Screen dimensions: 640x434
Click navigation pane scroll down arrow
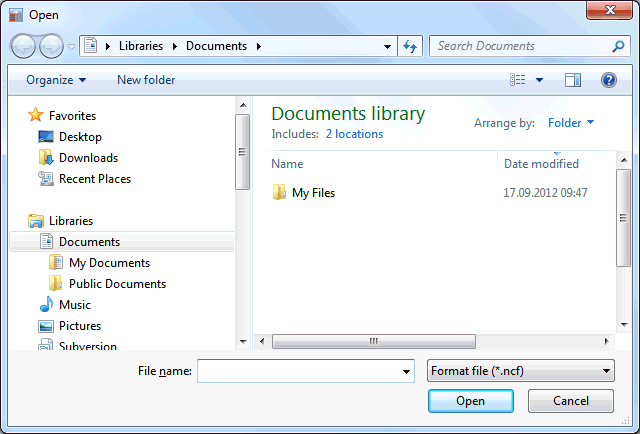(243, 342)
